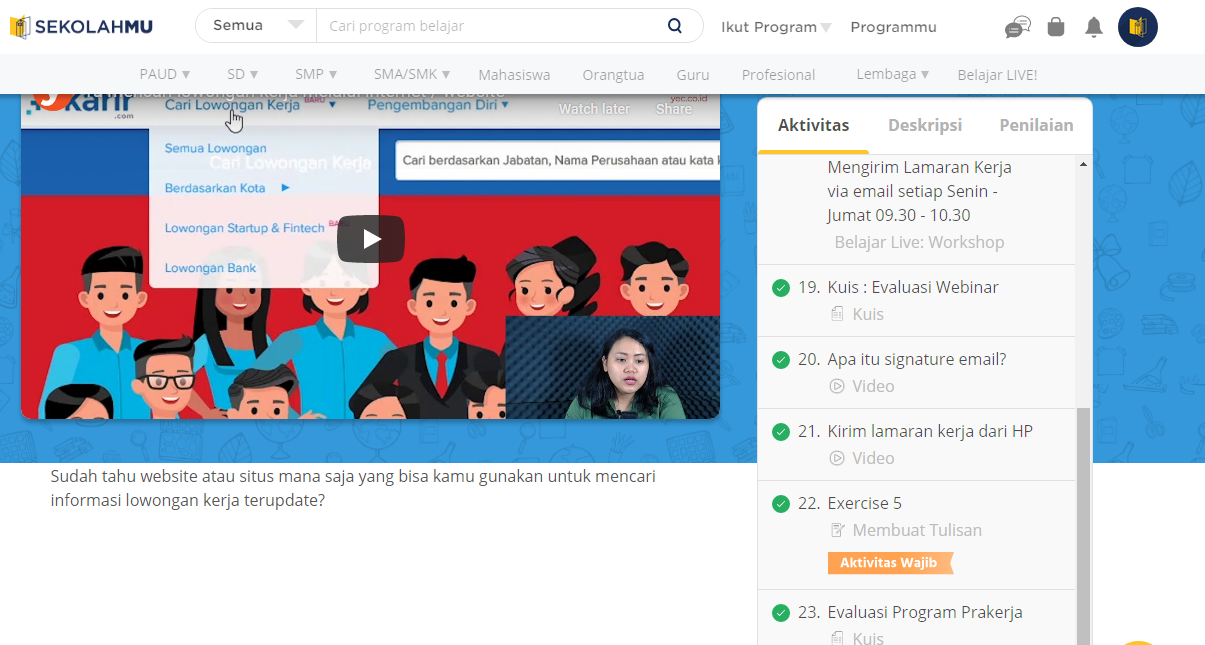Click the green check for activity 22
This screenshot has width=1205, height=645.
(x=781, y=504)
